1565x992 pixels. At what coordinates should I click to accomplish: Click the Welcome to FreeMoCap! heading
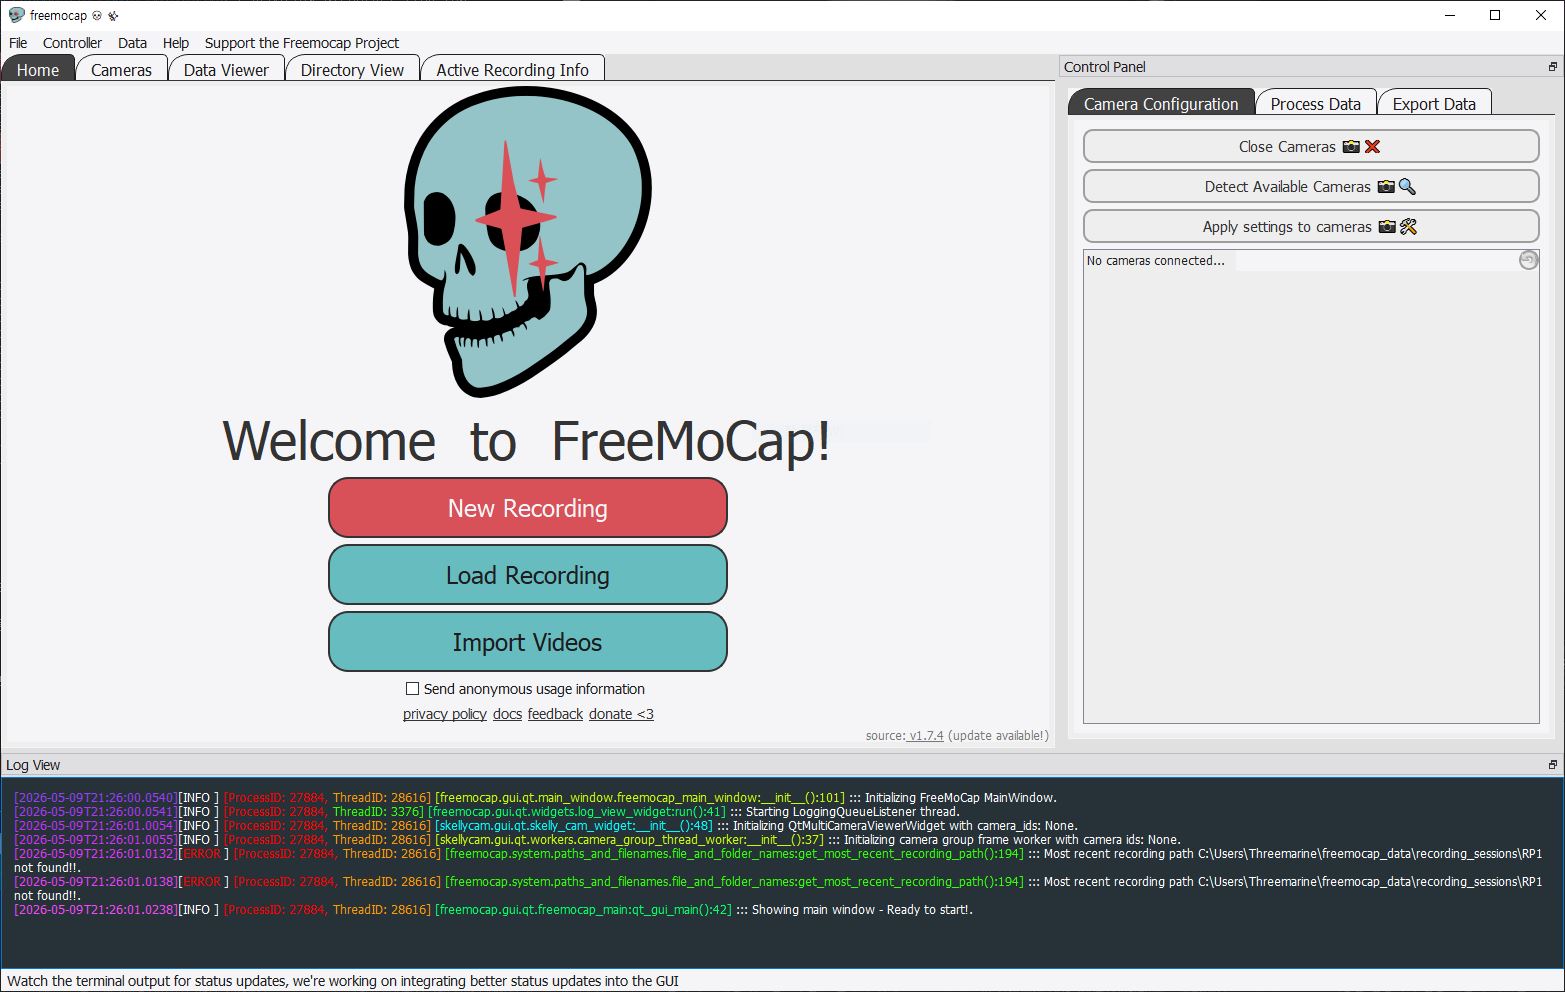coord(527,441)
